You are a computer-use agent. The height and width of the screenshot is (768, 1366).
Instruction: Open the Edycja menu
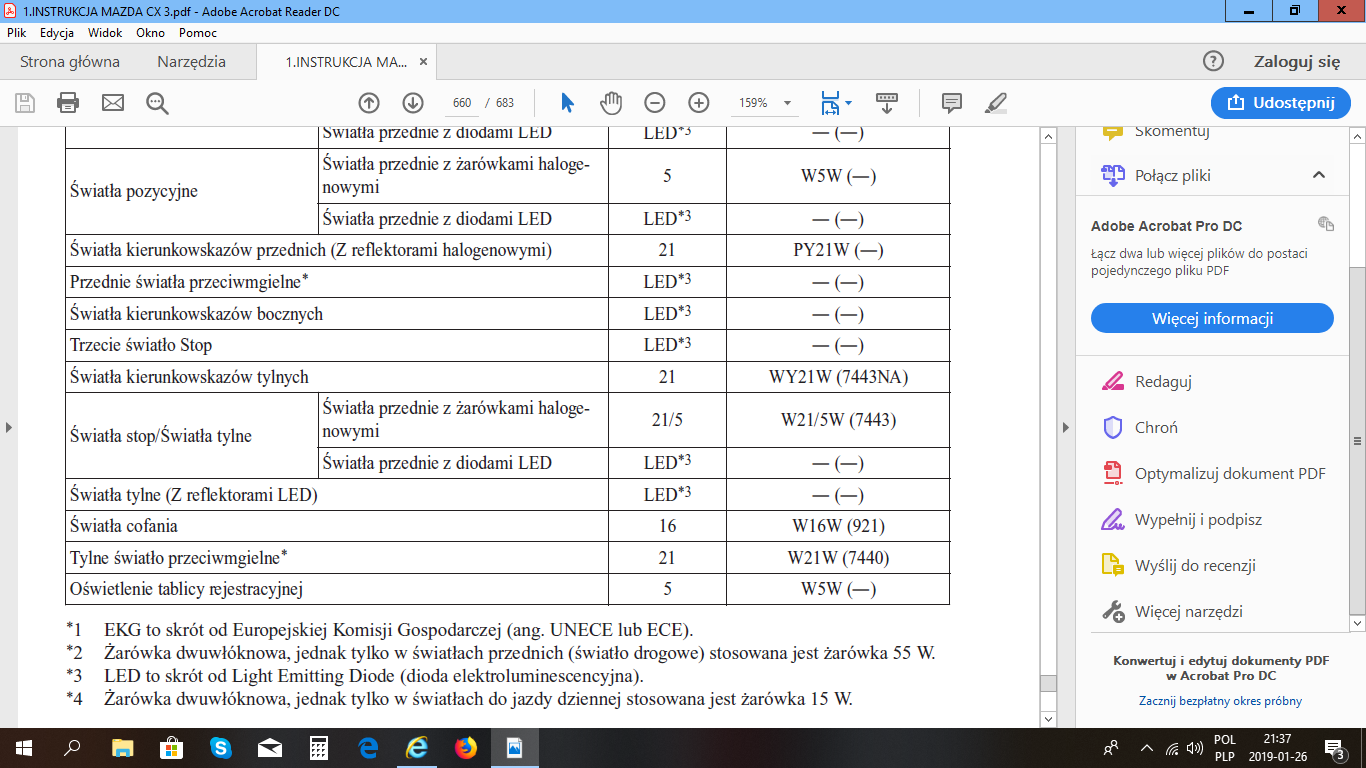57,33
